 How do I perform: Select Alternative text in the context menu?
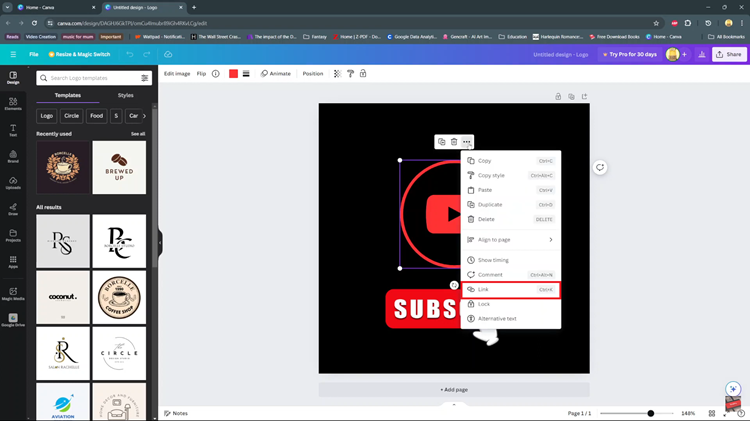[x=511, y=319]
